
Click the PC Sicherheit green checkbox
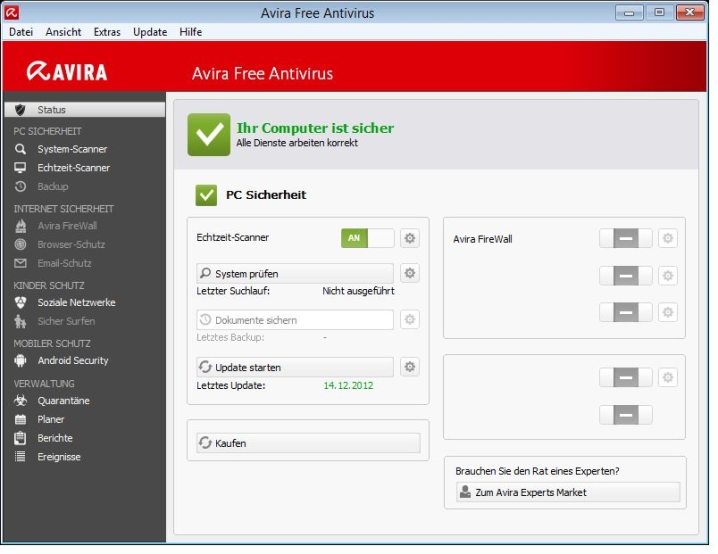tap(206, 195)
